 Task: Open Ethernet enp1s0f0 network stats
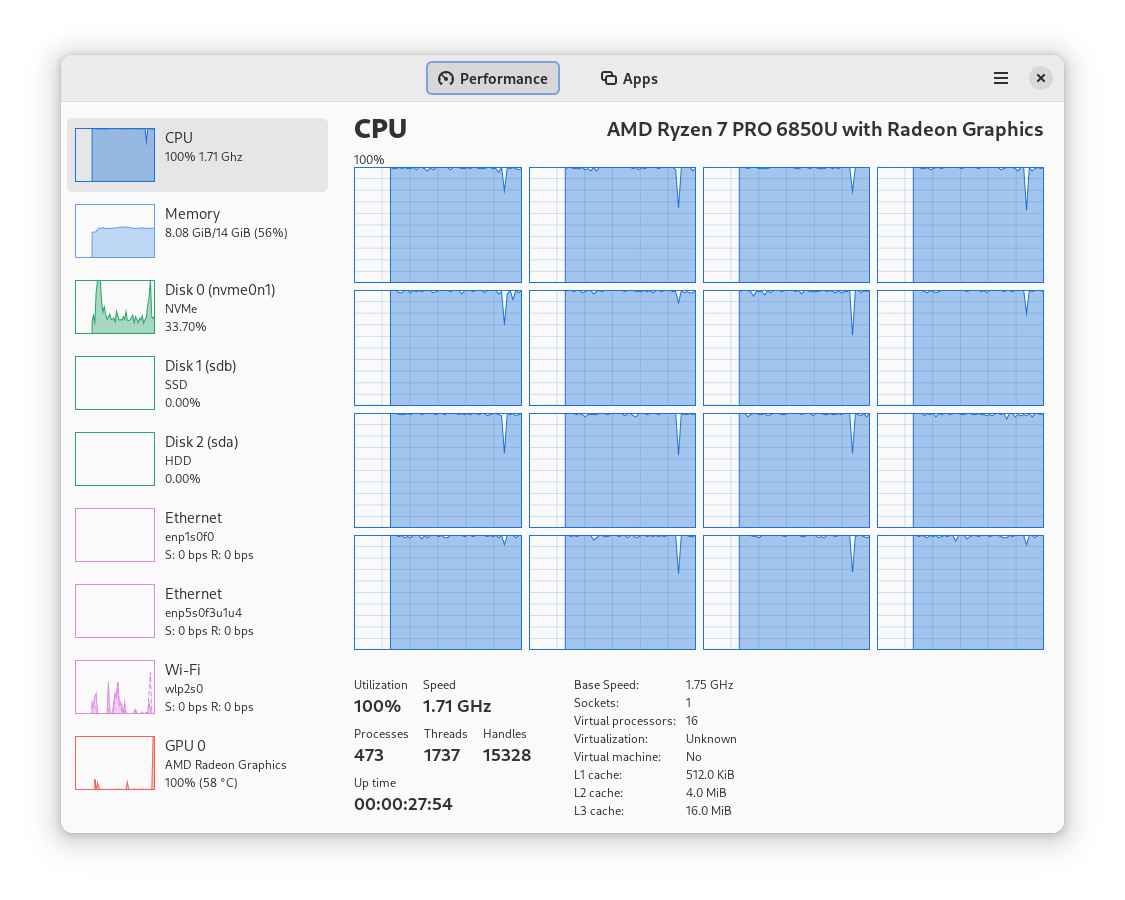pyautogui.click(x=197, y=535)
